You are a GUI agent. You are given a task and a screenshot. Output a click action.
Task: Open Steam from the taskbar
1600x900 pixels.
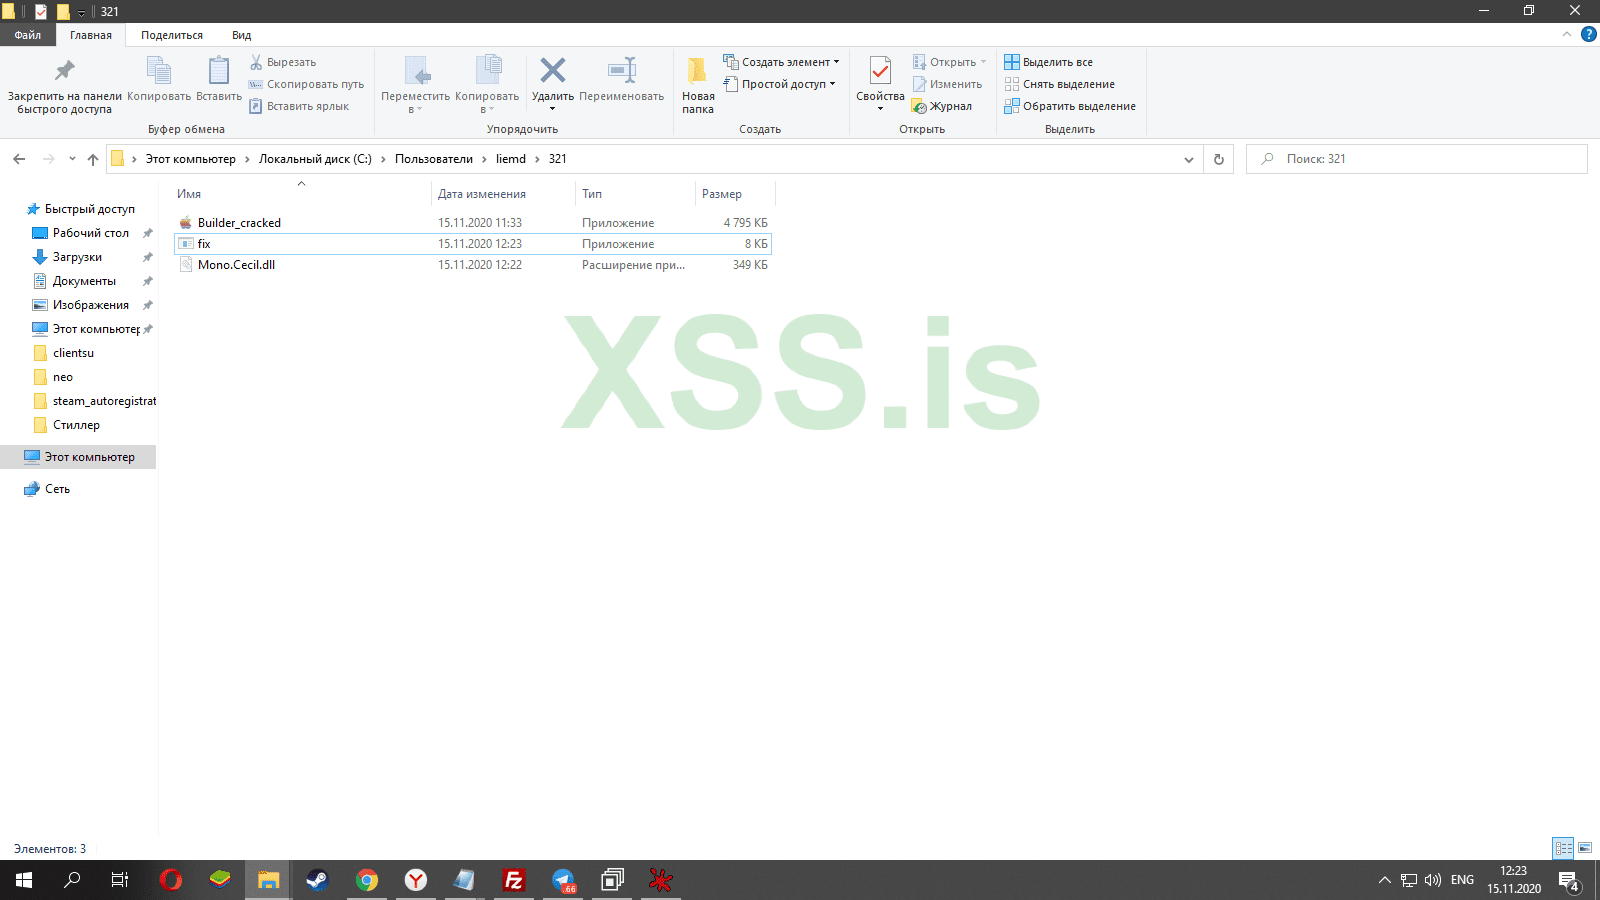tap(318, 880)
